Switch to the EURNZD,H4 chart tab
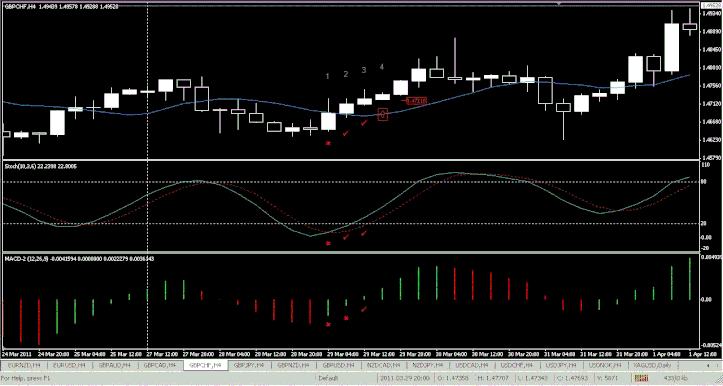Viewport: 723px width, 386px height. (x=24, y=365)
